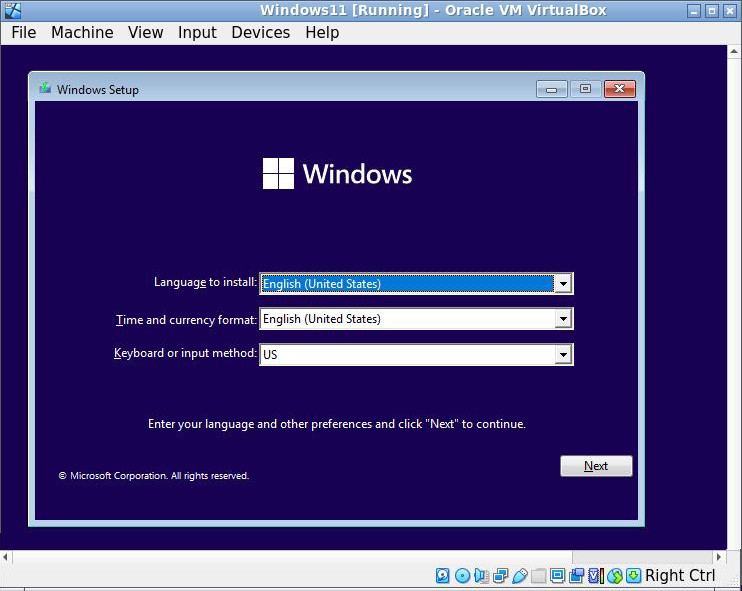The height and width of the screenshot is (591, 742).
Task: Click the mouse integration status icon
Action: coord(615,575)
